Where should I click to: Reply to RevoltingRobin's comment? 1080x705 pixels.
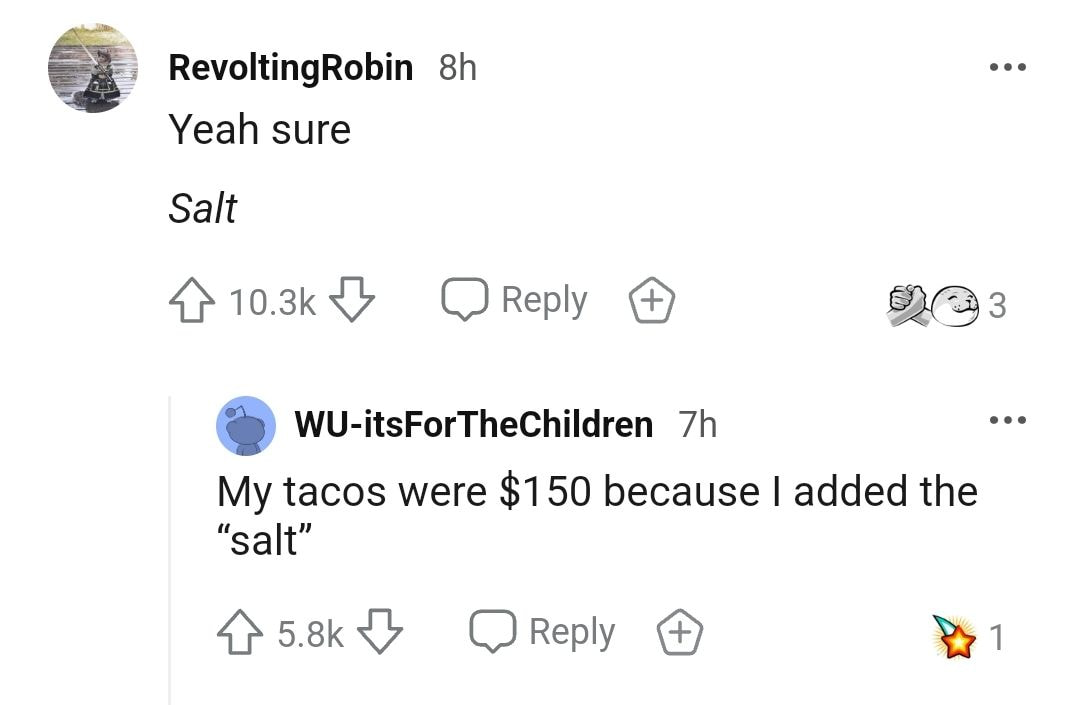click(x=515, y=300)
